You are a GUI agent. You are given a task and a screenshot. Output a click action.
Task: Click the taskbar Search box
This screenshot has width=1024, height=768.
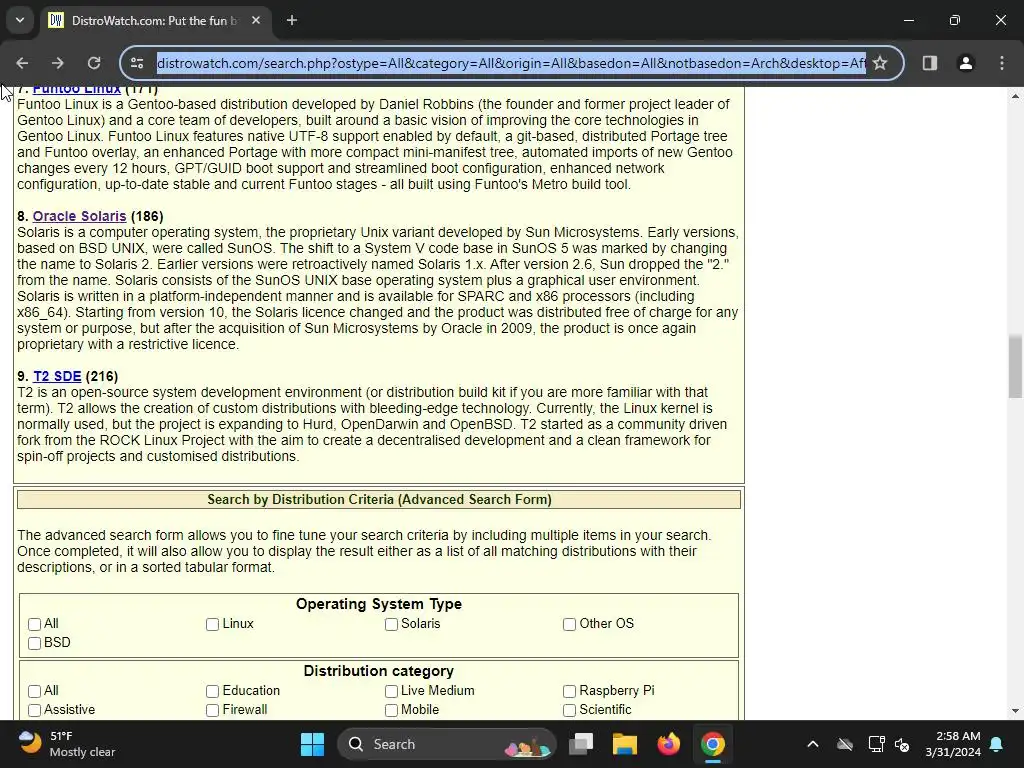[x=447, y=744]
